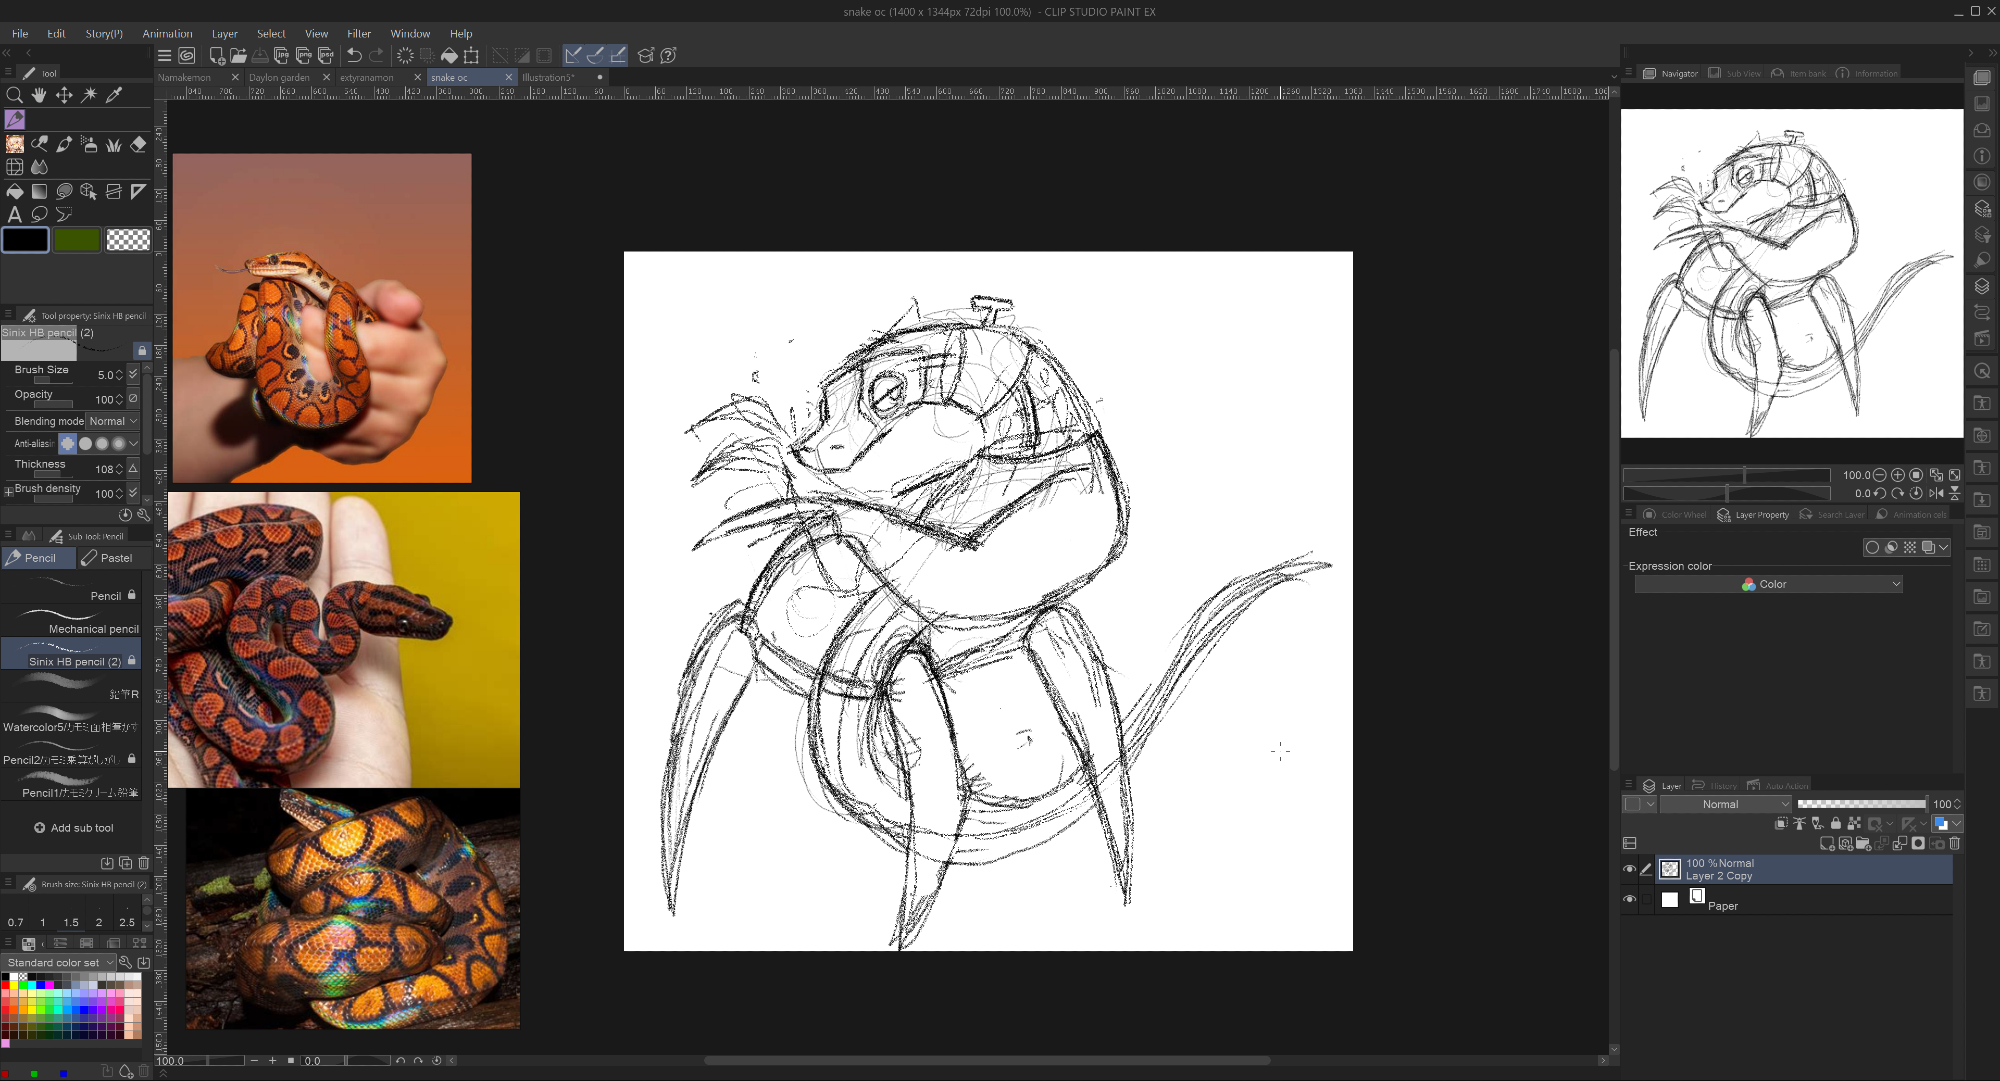This screenshot has height=1081, width=2000.
Task: Select the Auto select magic wand tool
Action: (x=89, y=95)
